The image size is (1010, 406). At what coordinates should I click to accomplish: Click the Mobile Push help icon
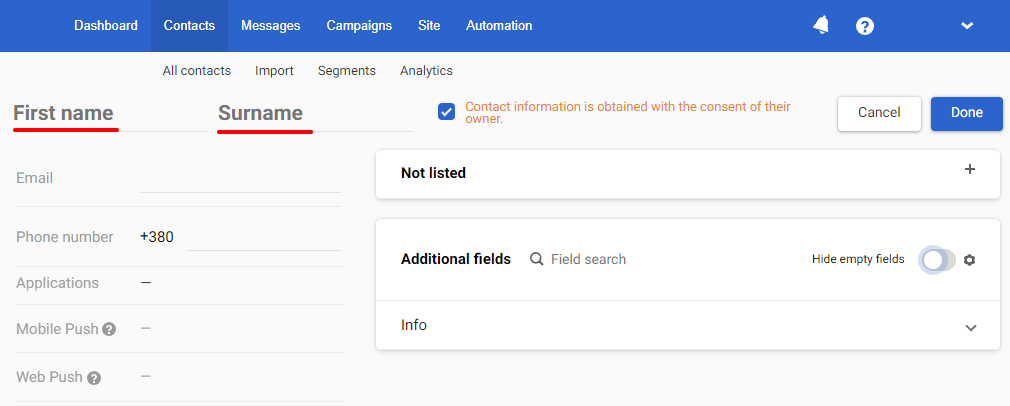[x=109, y=329]
